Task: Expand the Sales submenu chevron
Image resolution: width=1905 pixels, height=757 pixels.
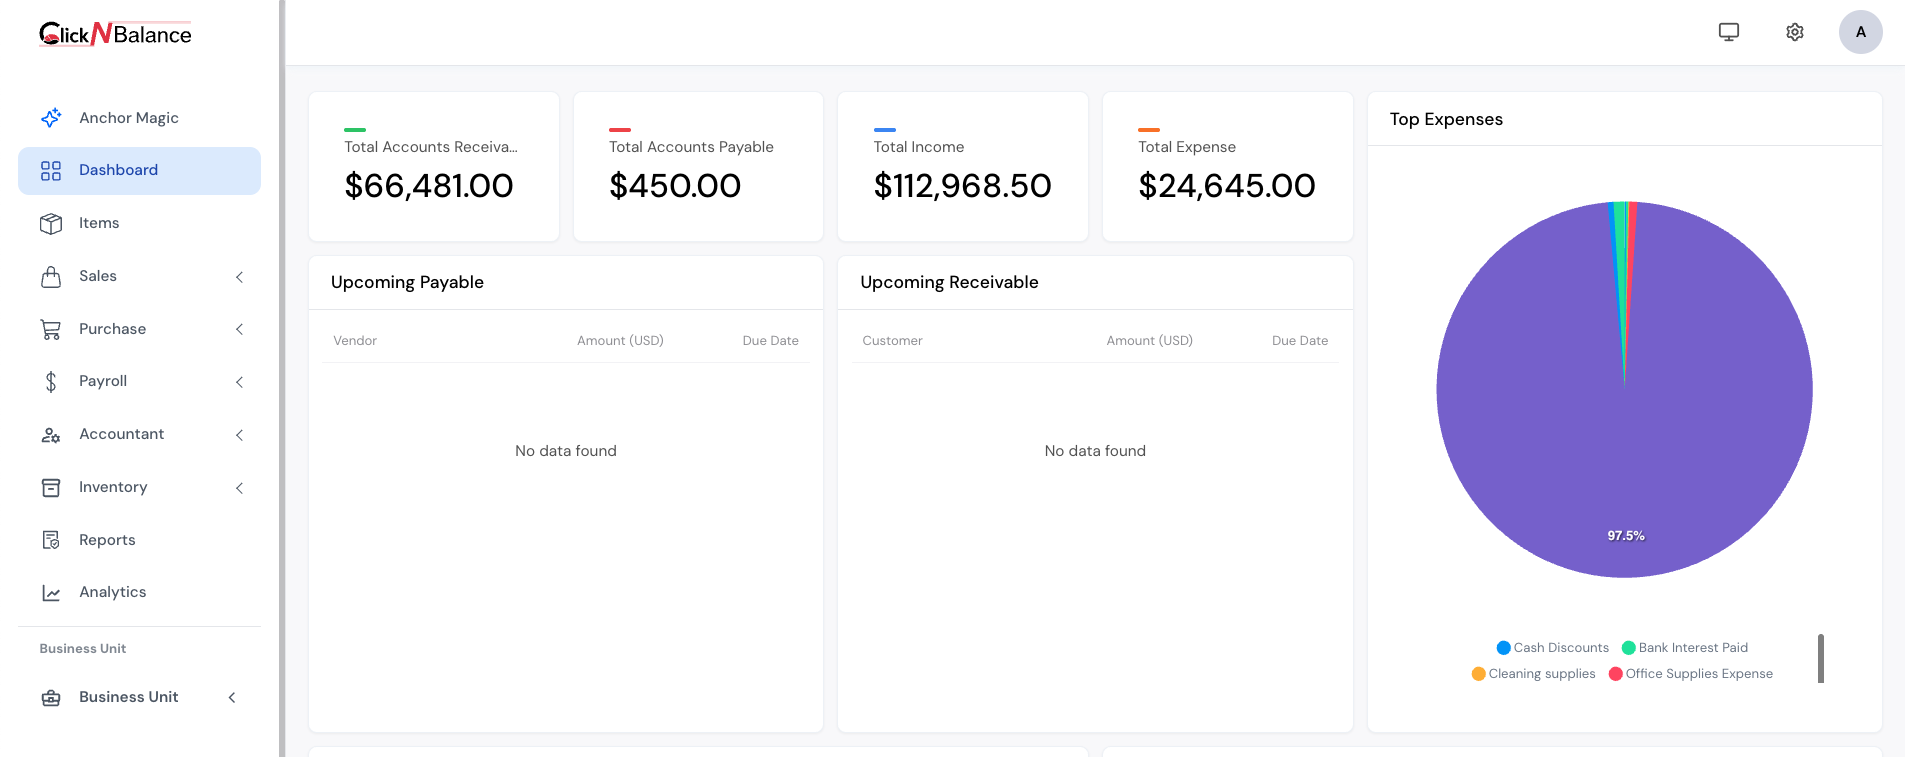Action: pyautogui.click(x=240, y=277)
